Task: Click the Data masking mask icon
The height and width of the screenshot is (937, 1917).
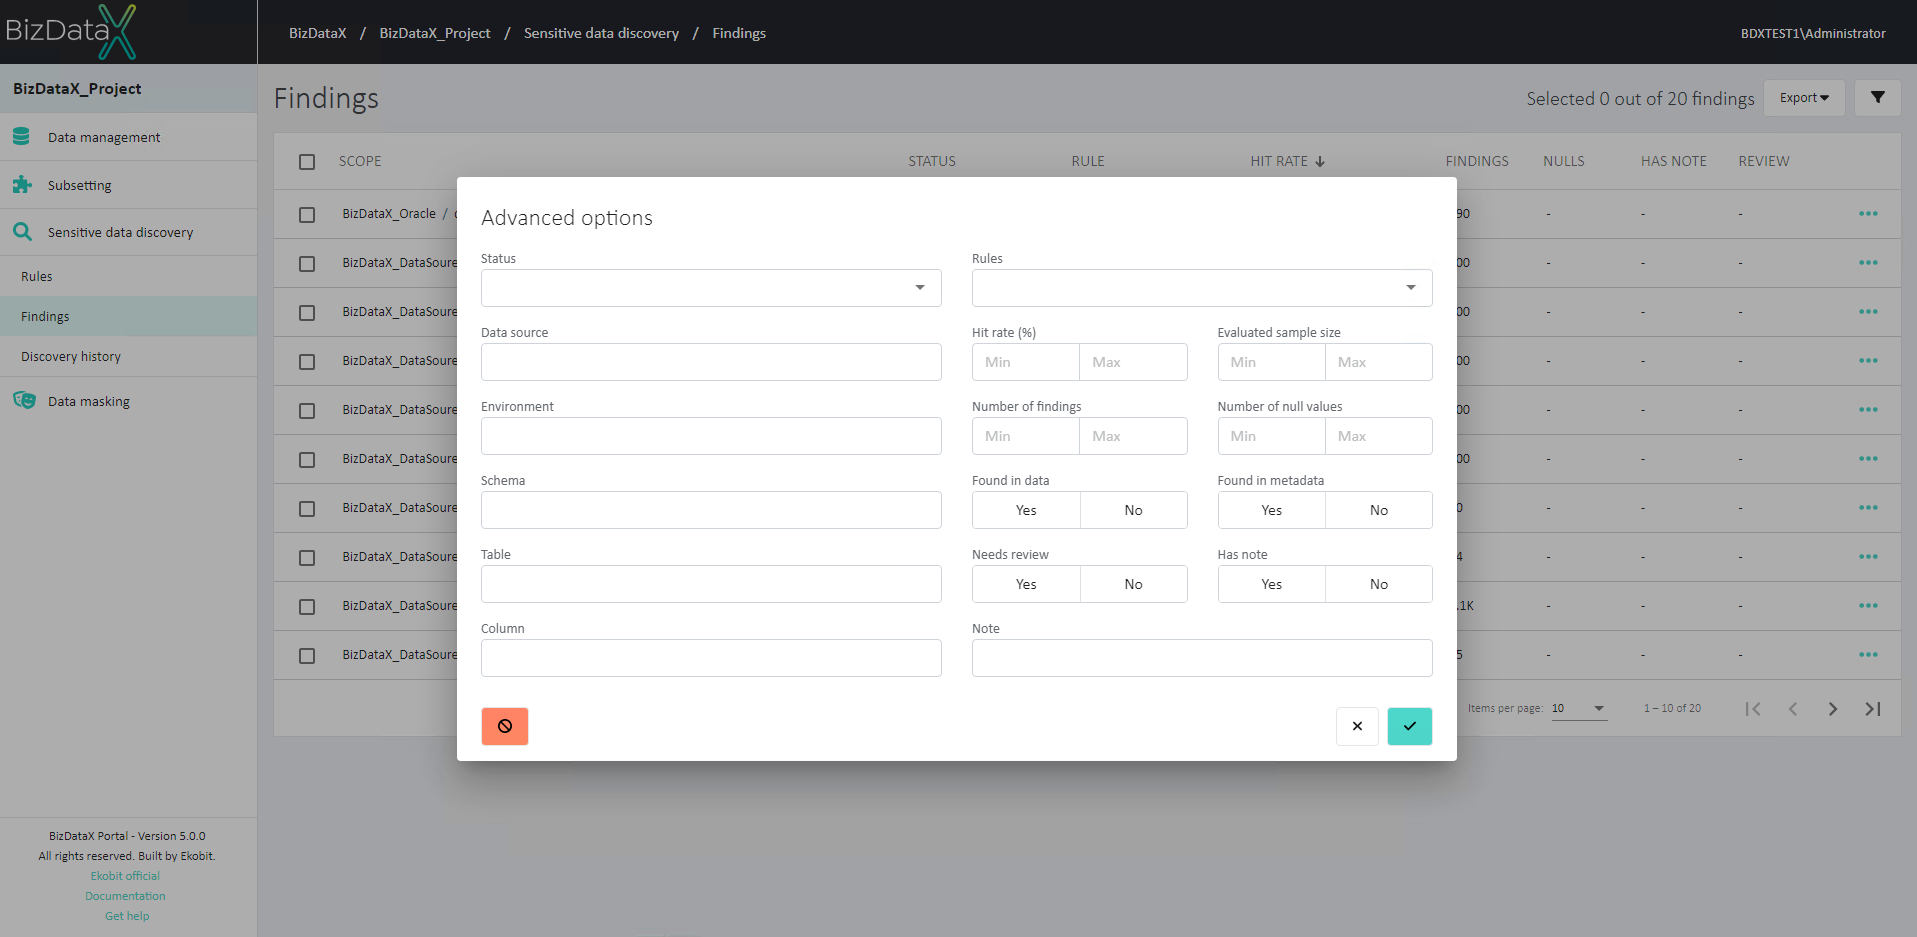Action: click(x=24, y=400)
